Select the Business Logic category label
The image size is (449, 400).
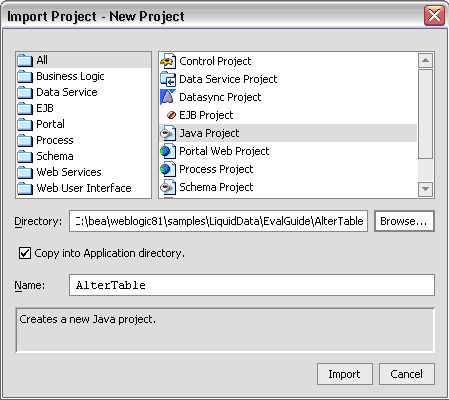click(x=70, y=76)
